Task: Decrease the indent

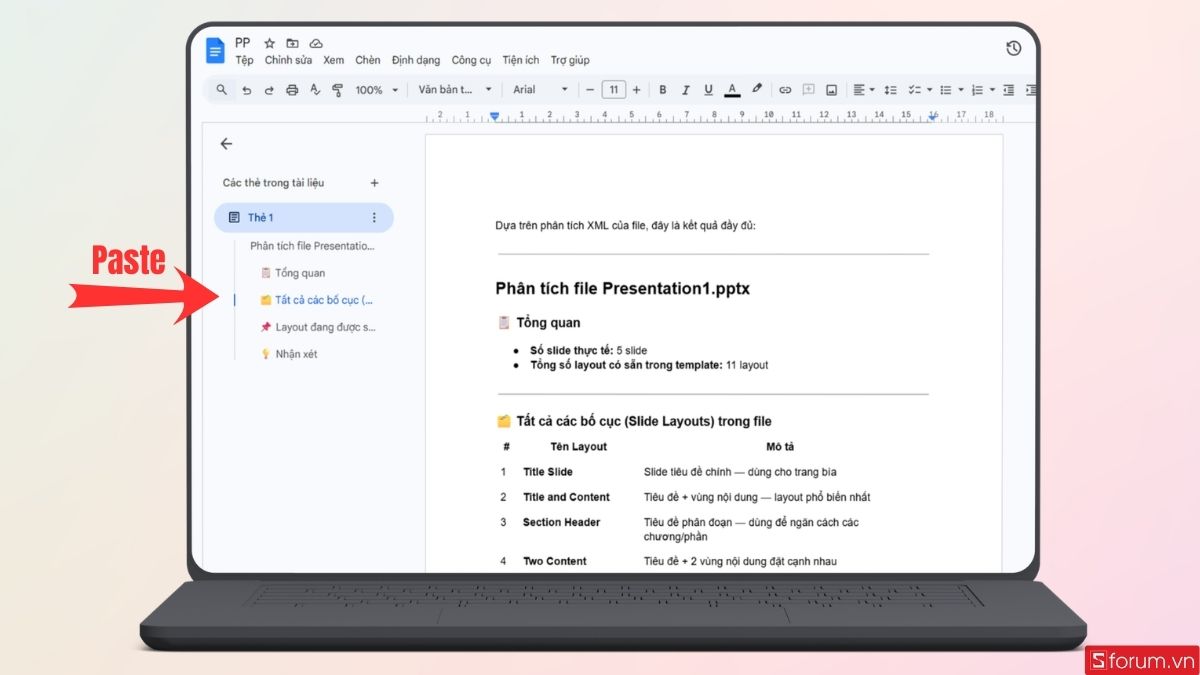Action: click(x=1008, y=90)
